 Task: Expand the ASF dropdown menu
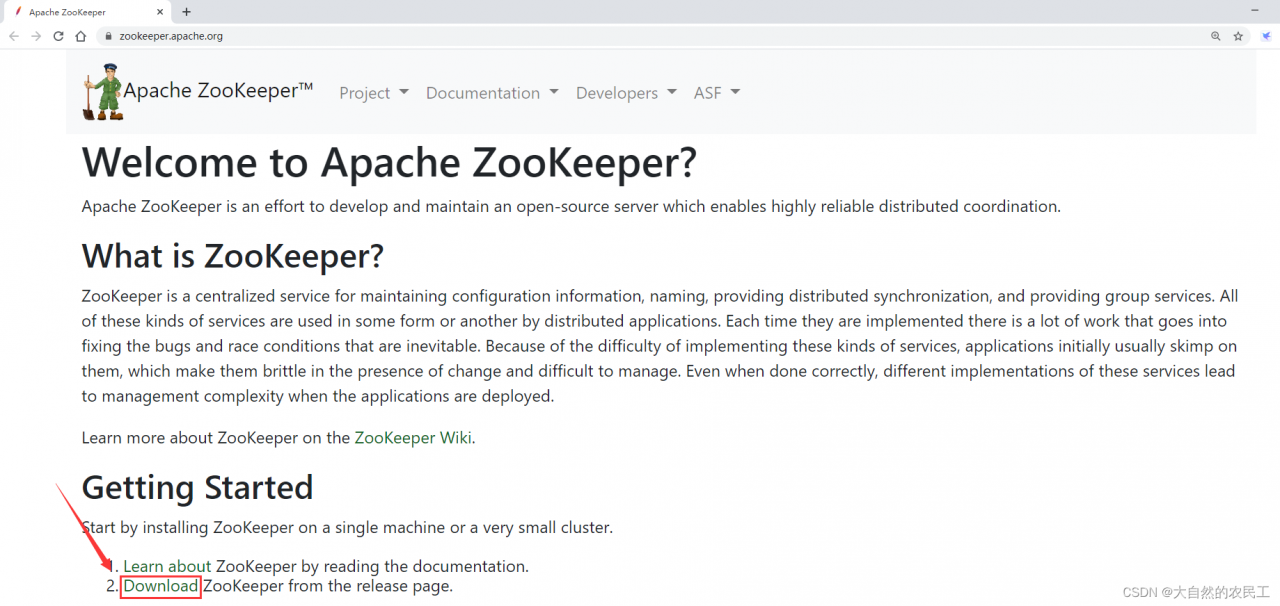717,93
